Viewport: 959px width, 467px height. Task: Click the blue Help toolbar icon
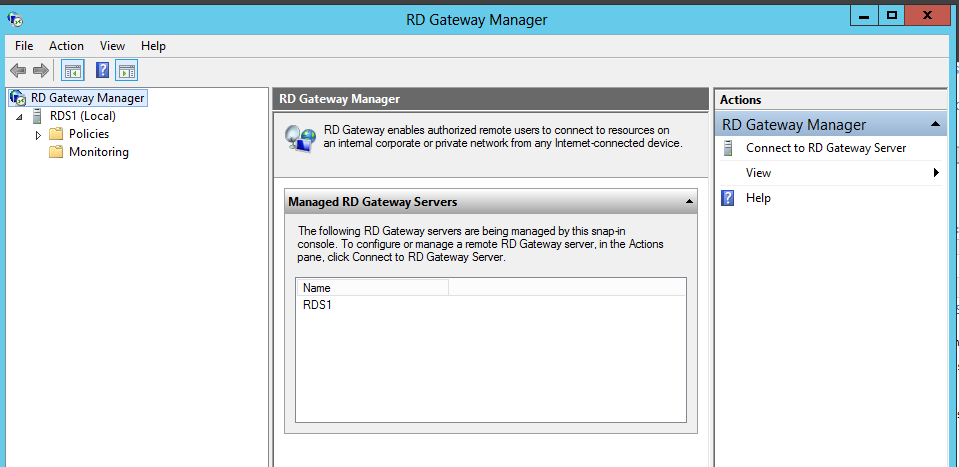point(103,71)
